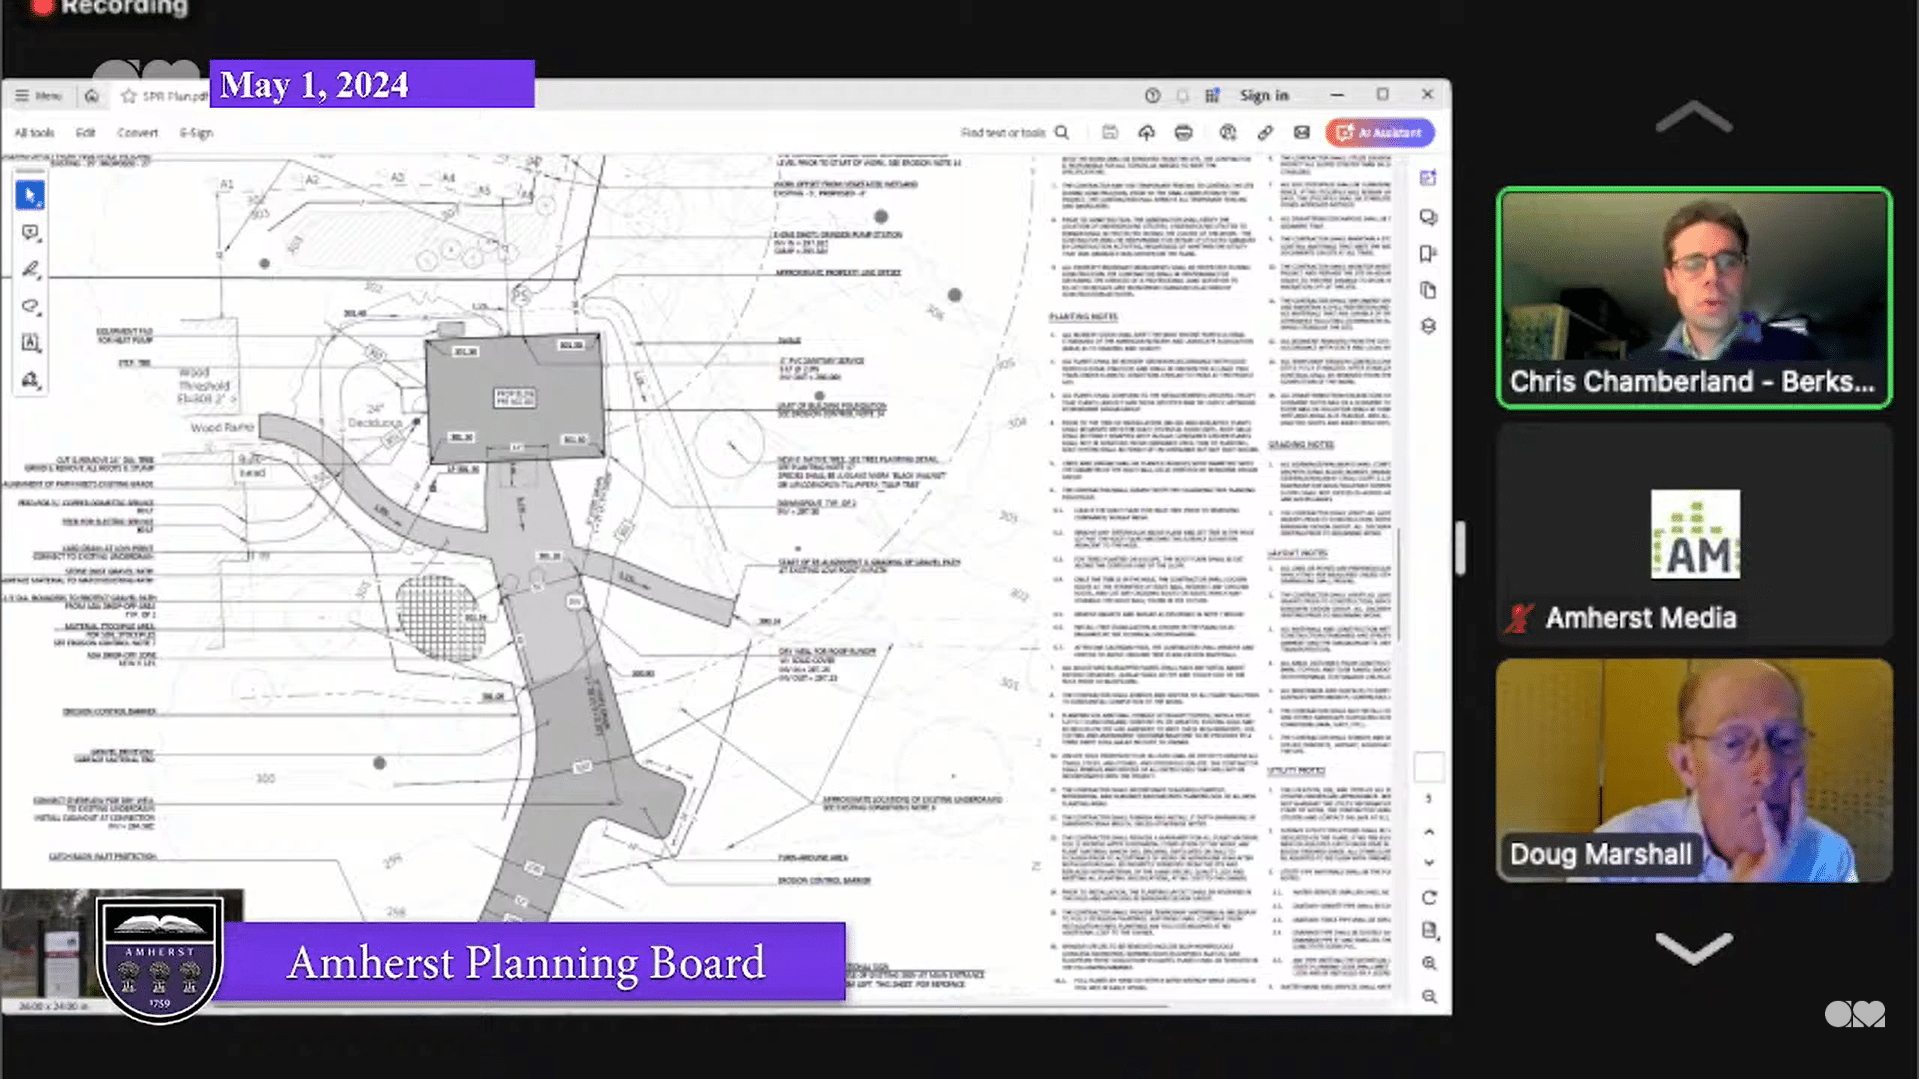Click the Print file icon
This screenshot has width=1919, height=1079.
tap(1183, 133)
